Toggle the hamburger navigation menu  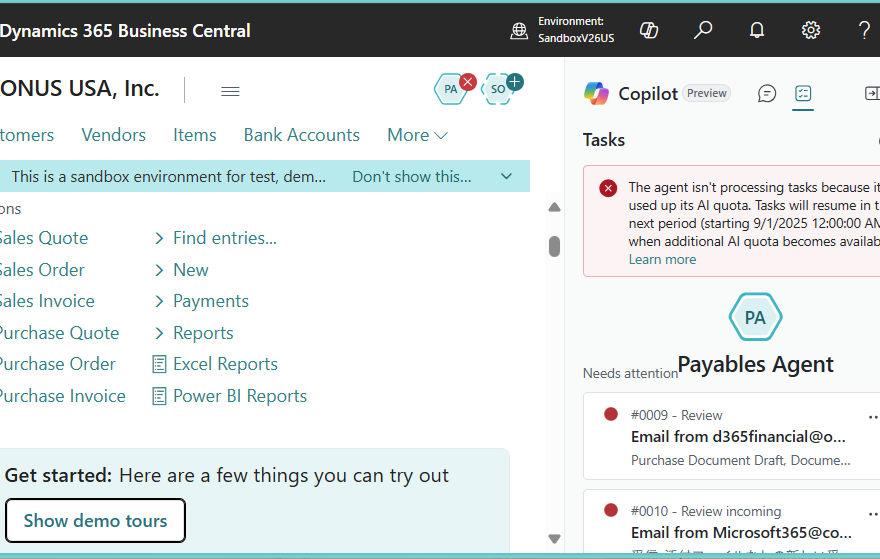click(230, 91)
